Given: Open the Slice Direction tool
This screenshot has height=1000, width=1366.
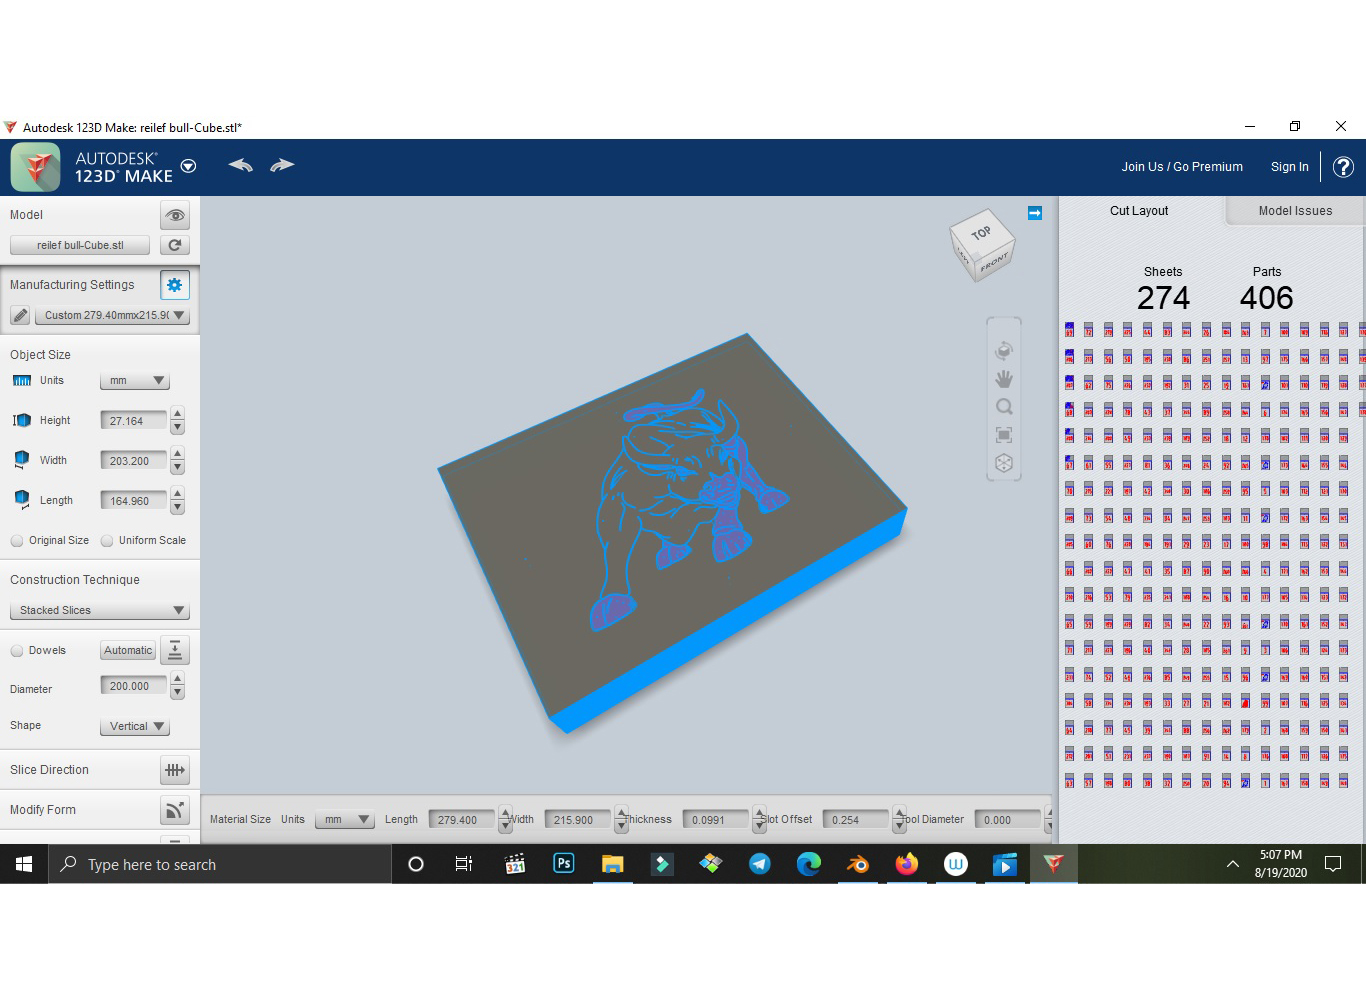Looking at the screenshot, I should coord(175,770).
